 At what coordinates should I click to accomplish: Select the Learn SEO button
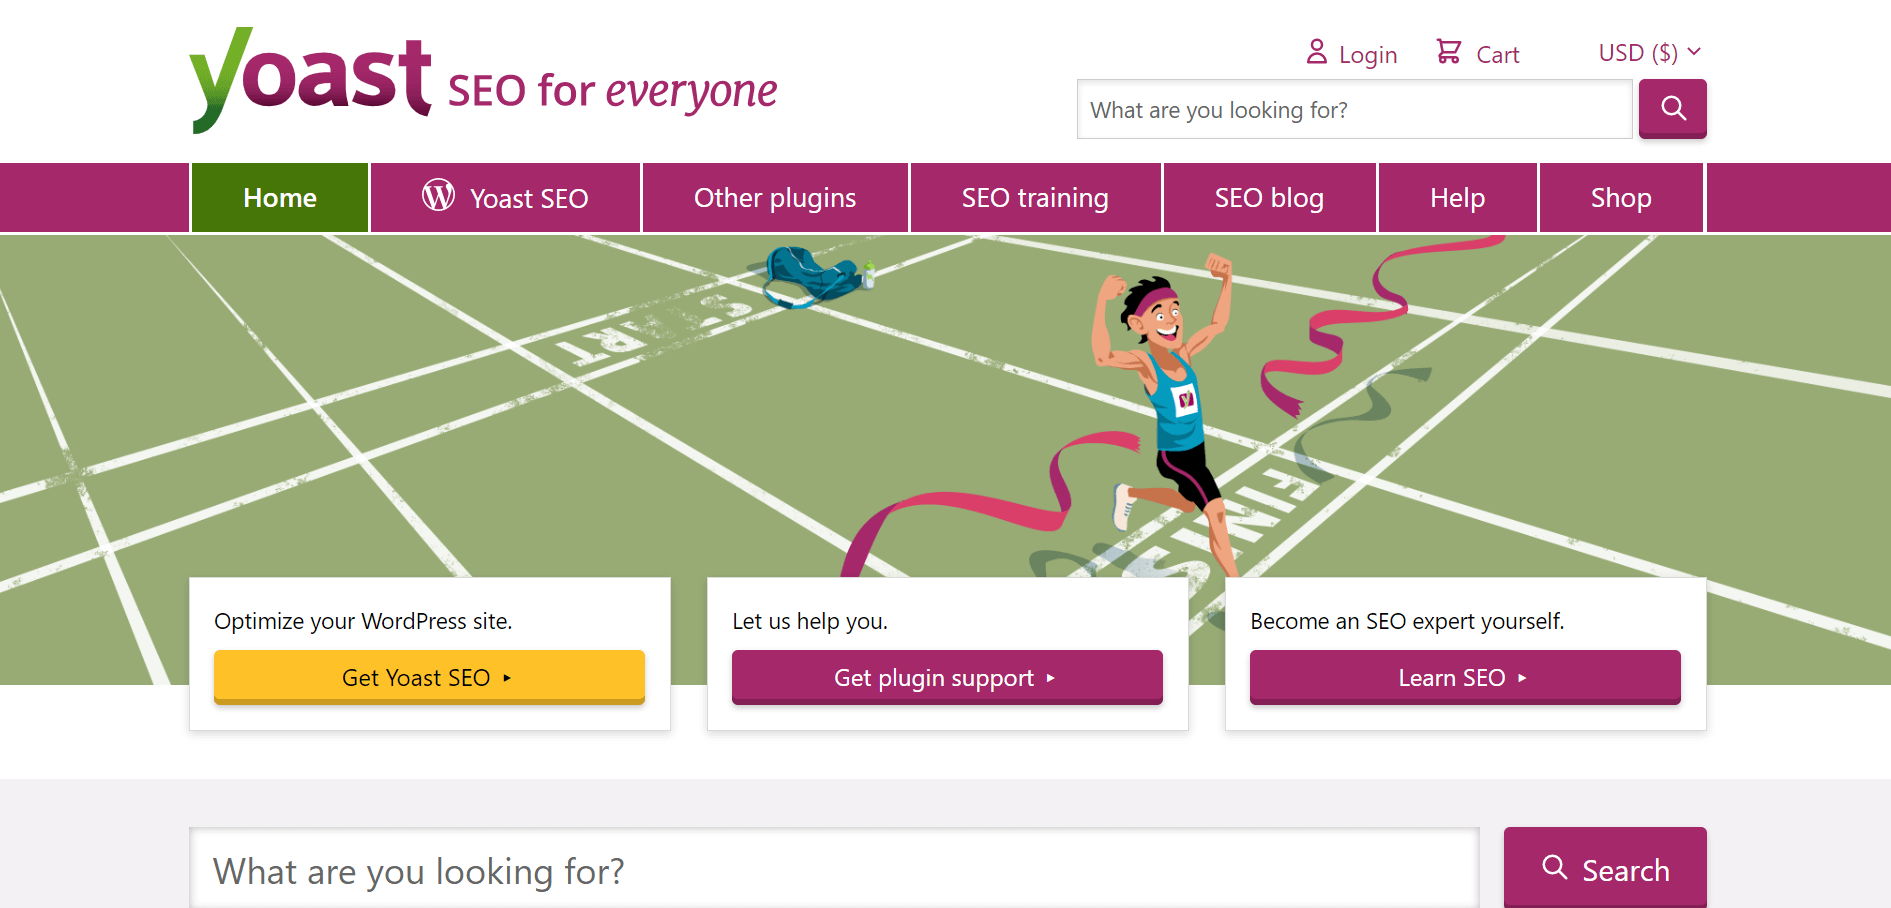1464,678
